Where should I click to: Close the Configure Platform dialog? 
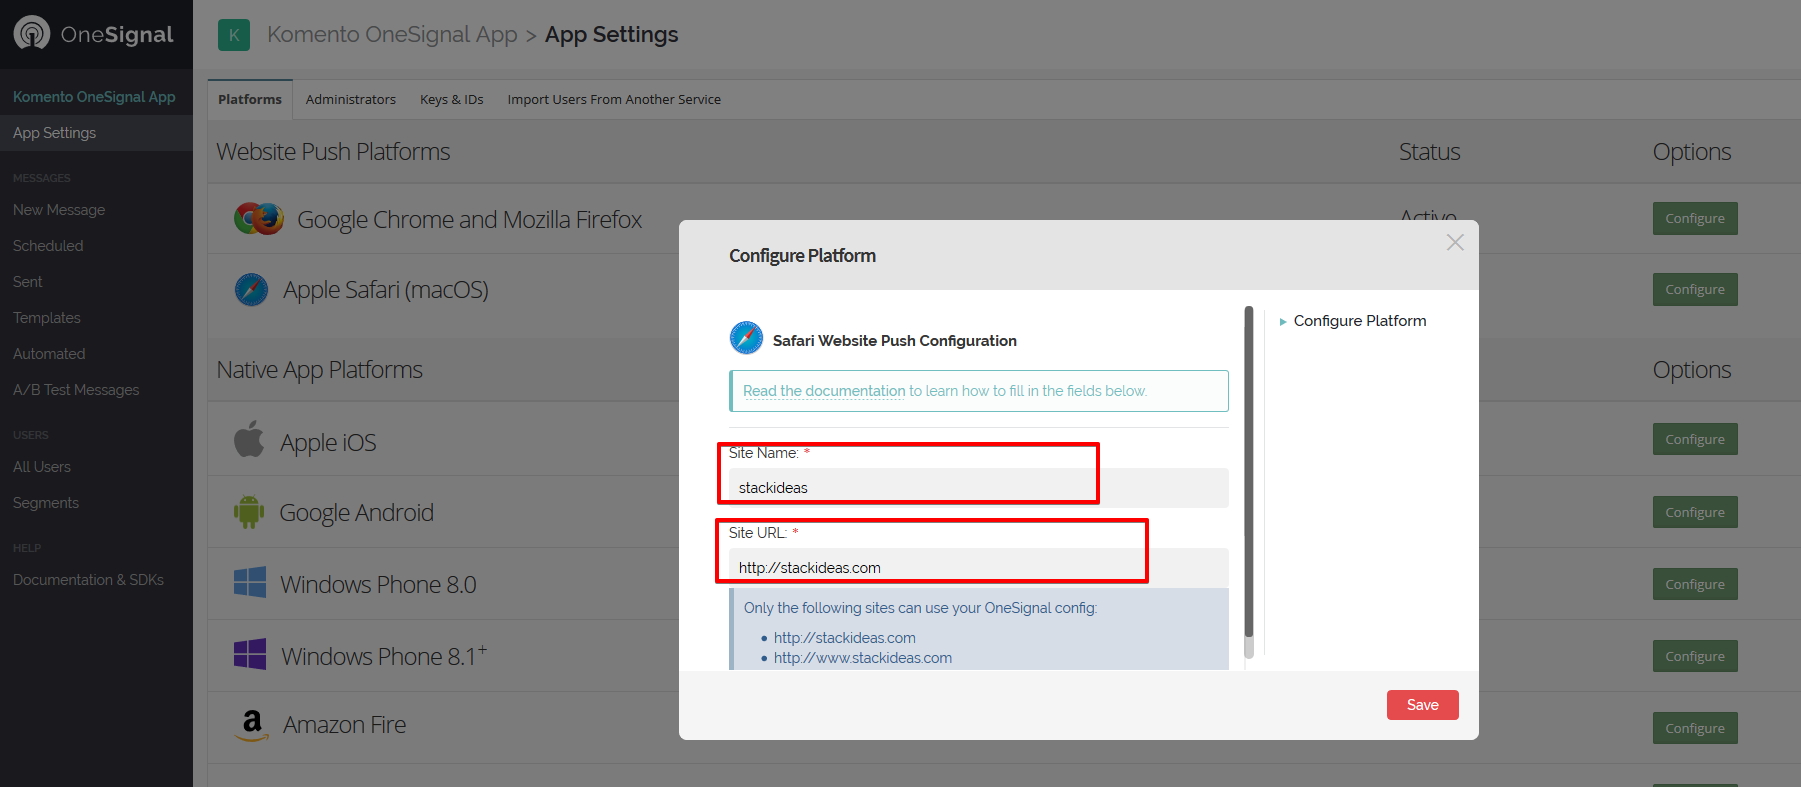pos(1455,243)
